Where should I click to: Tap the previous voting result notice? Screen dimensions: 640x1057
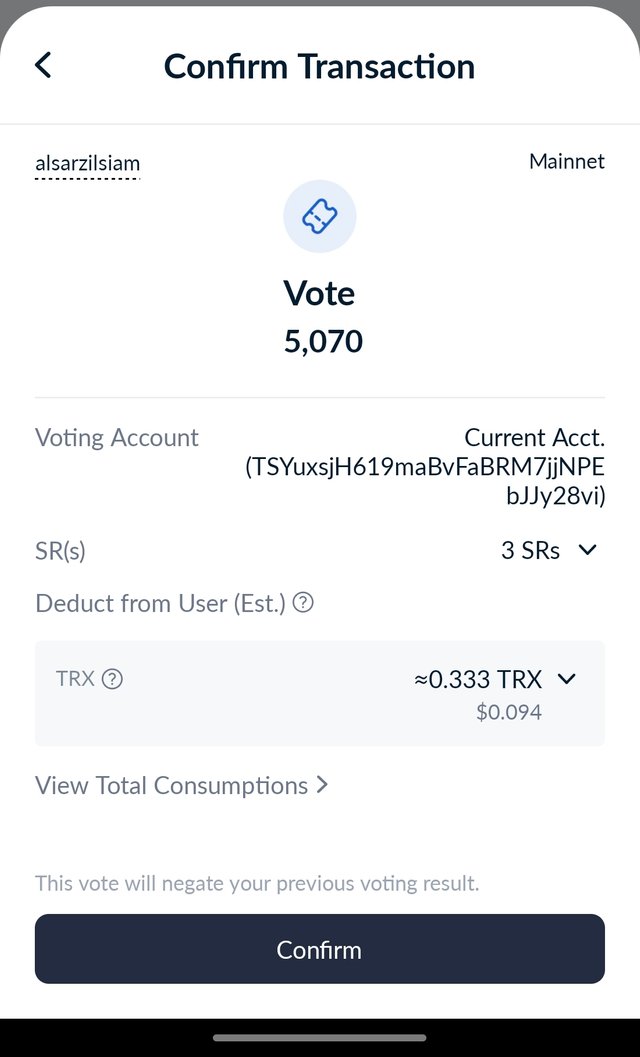[x=257, y=883]
